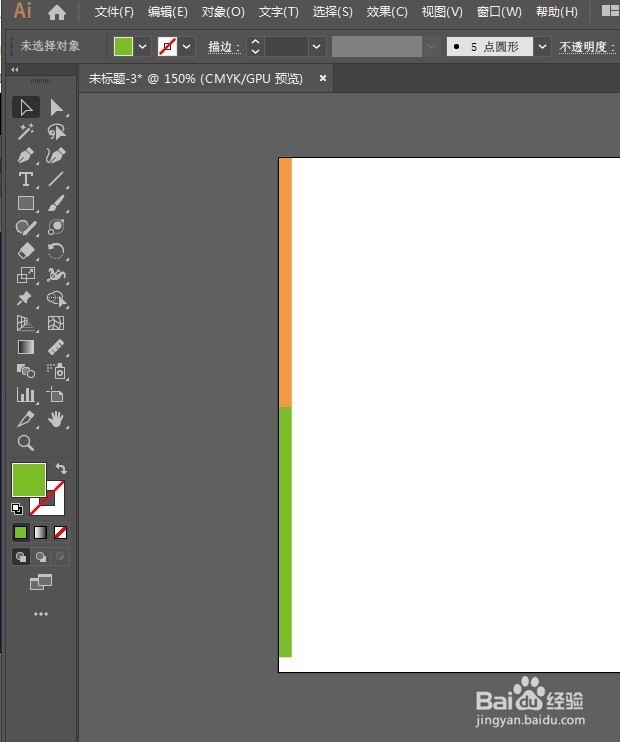
Task: Select the Mesh tool
Action: point(56,323)
